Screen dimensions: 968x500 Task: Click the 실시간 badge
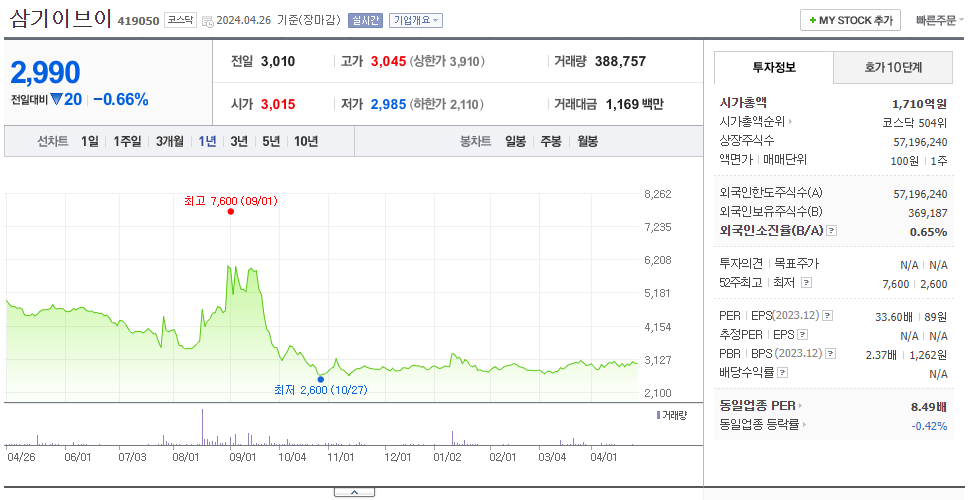click(x=365, y=20)
